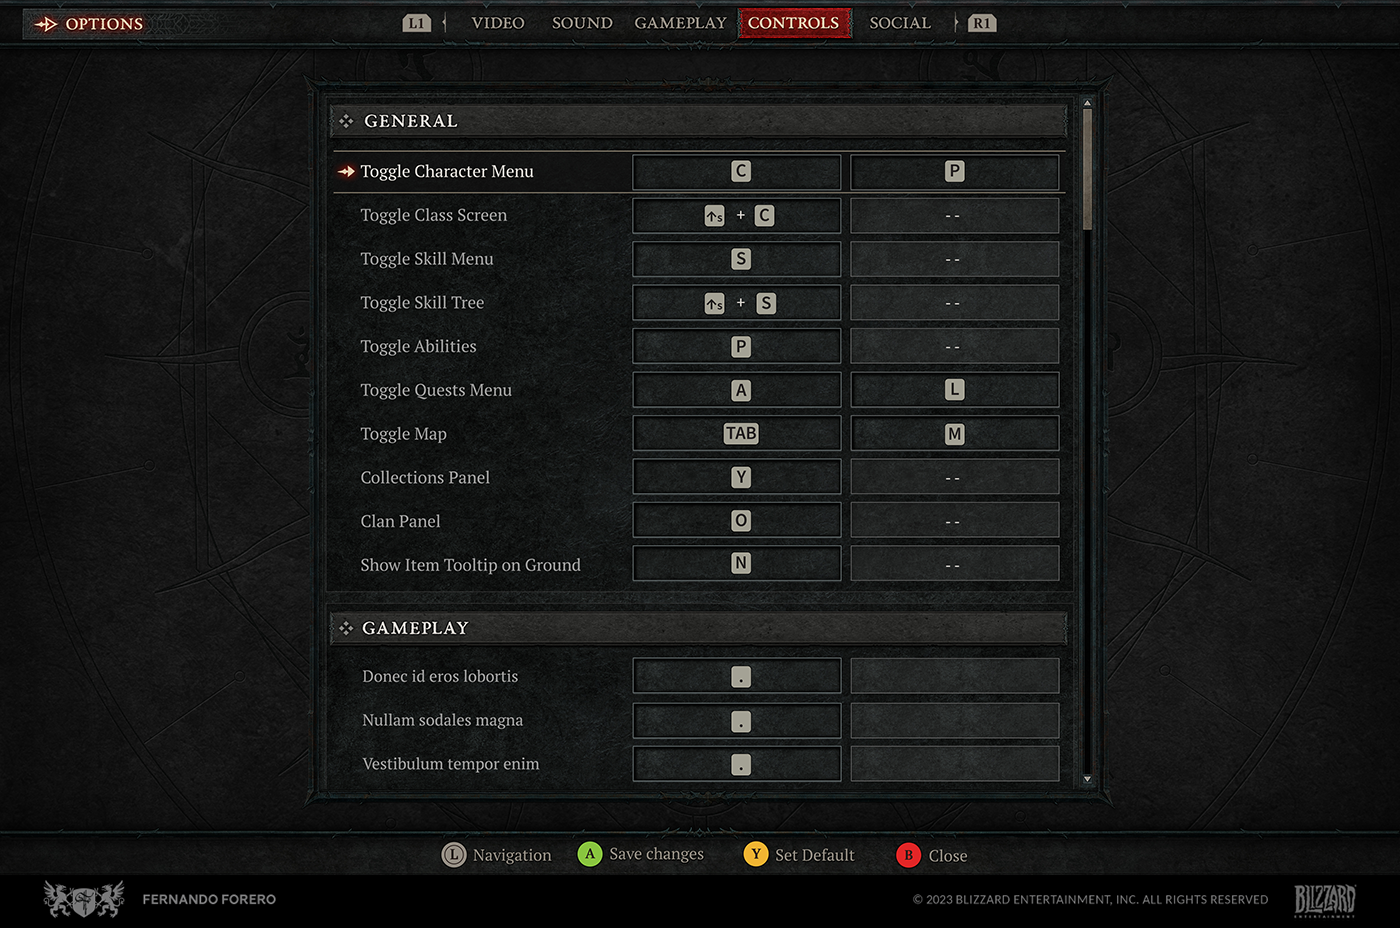
Task: Click the green A Save changes icon
Action: pyautogui.click(x=590, y=854)
